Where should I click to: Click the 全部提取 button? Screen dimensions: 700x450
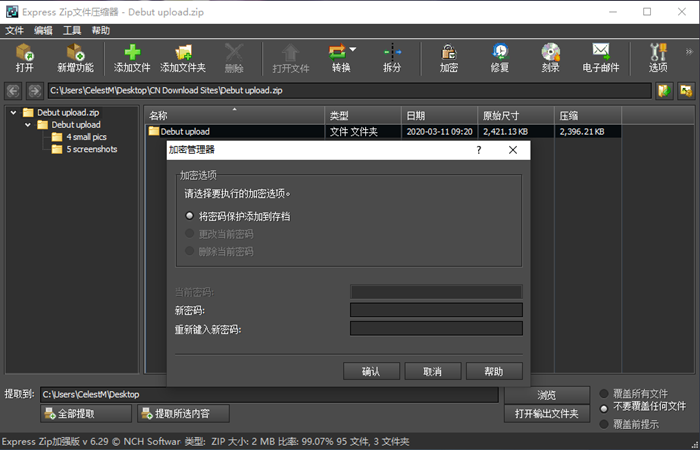(x=86, y=414)
